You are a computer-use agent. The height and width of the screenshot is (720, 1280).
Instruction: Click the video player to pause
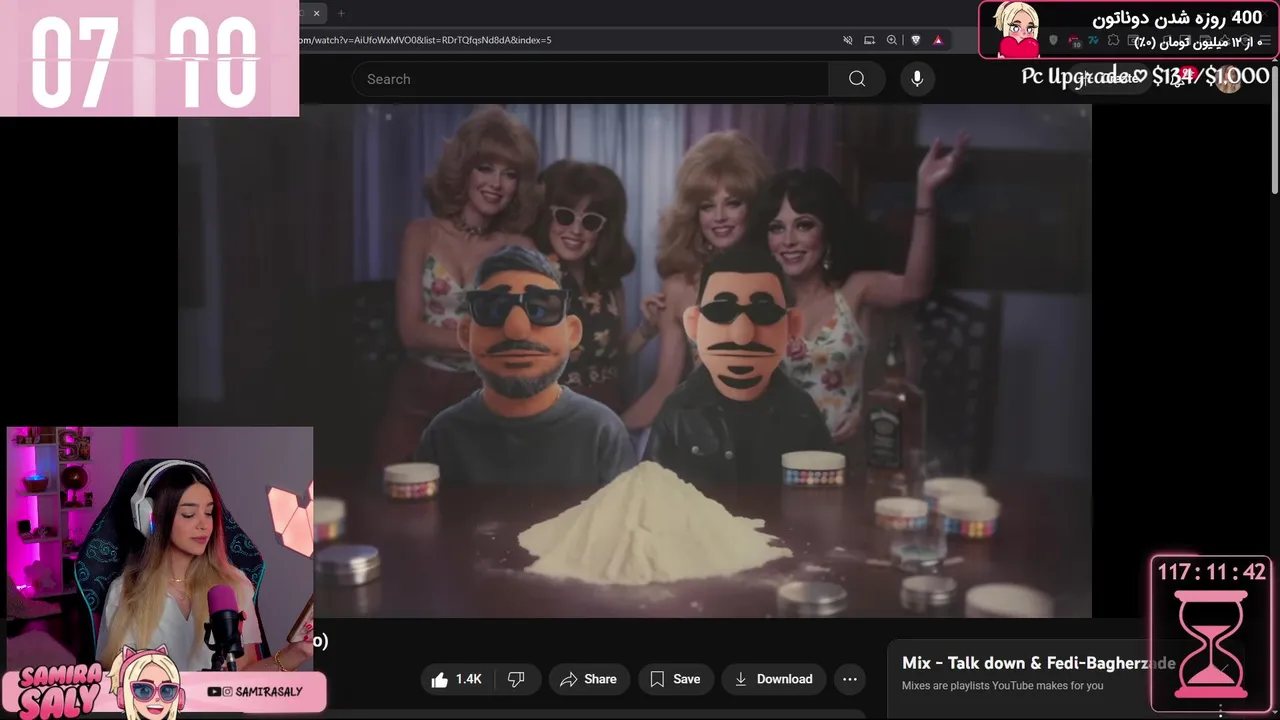[x=635, y=360]
